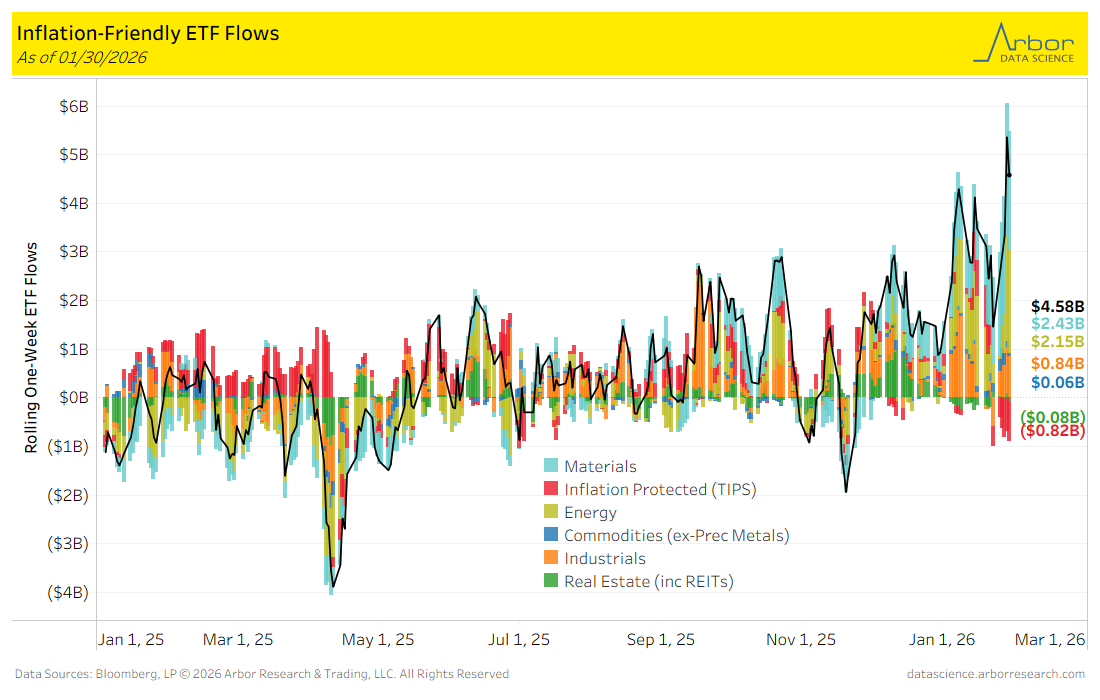Image resolution: width=1100 pixels, height=700 pixels.
Task: Click the Rolling One-Week ETF Flows axis title
Action: 31,347
